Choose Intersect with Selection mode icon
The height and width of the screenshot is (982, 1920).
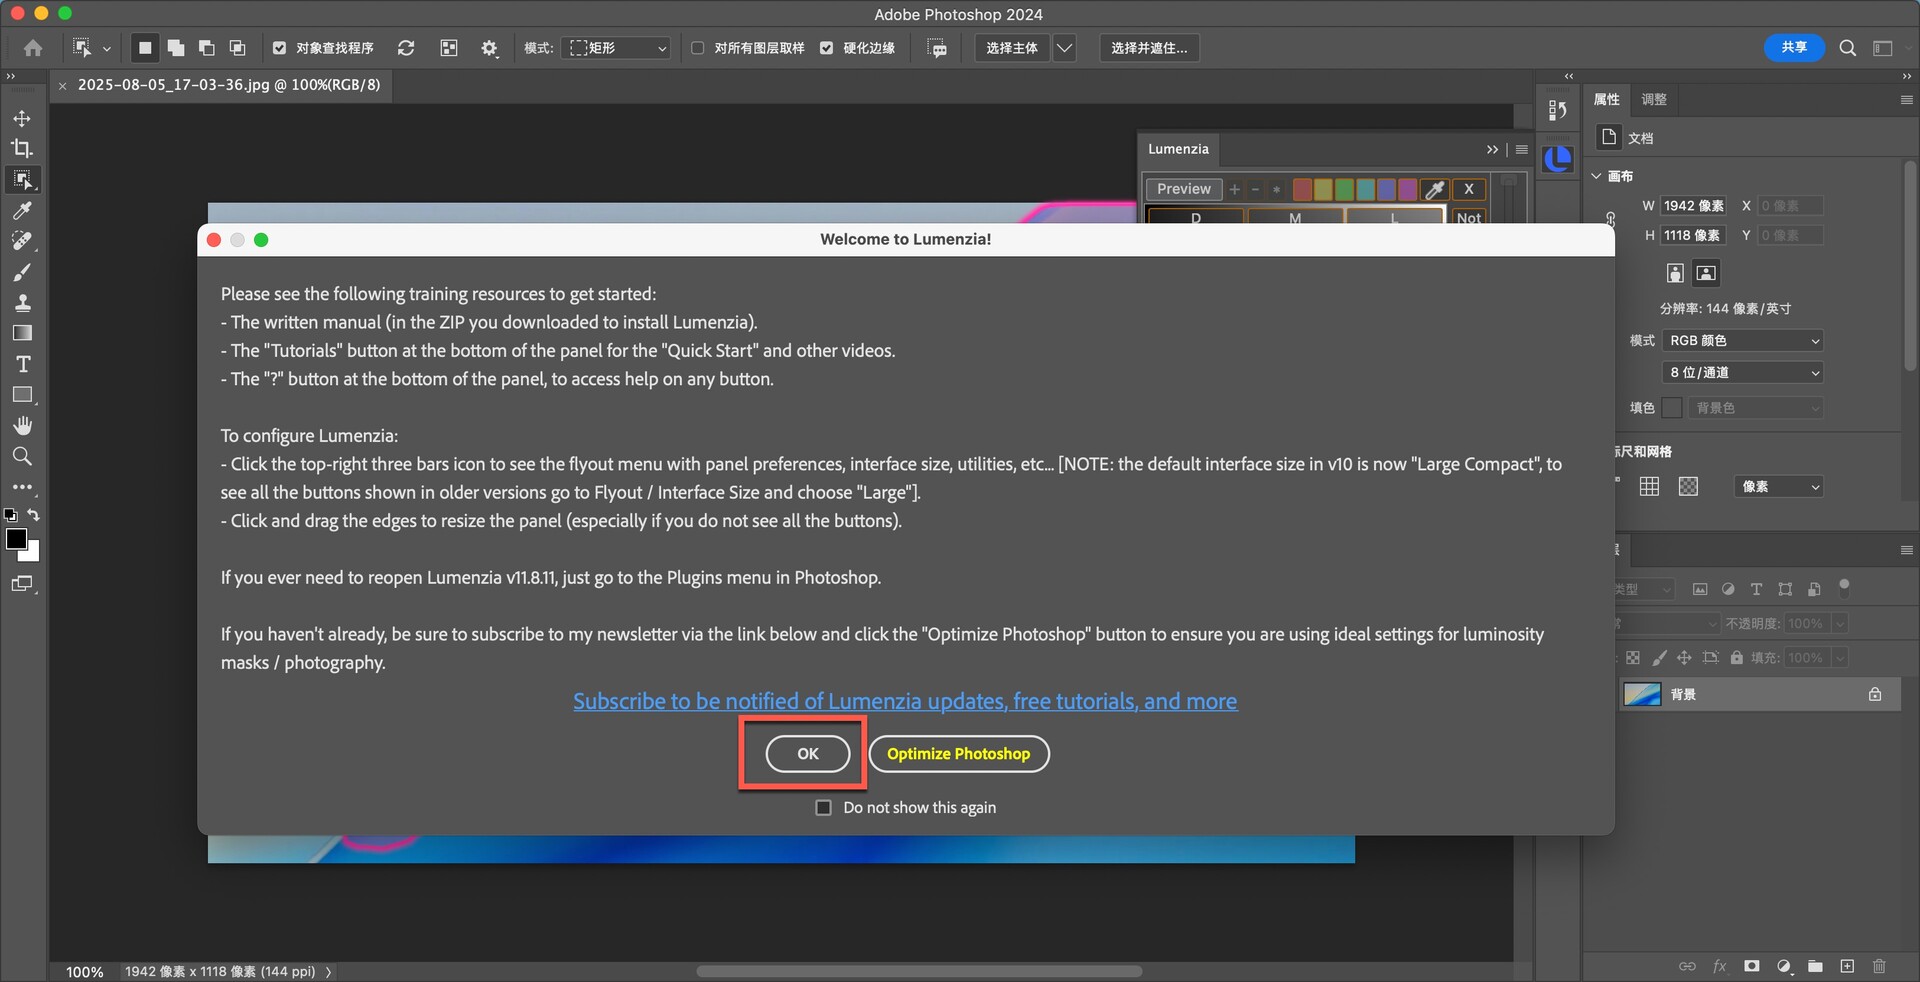238,48
